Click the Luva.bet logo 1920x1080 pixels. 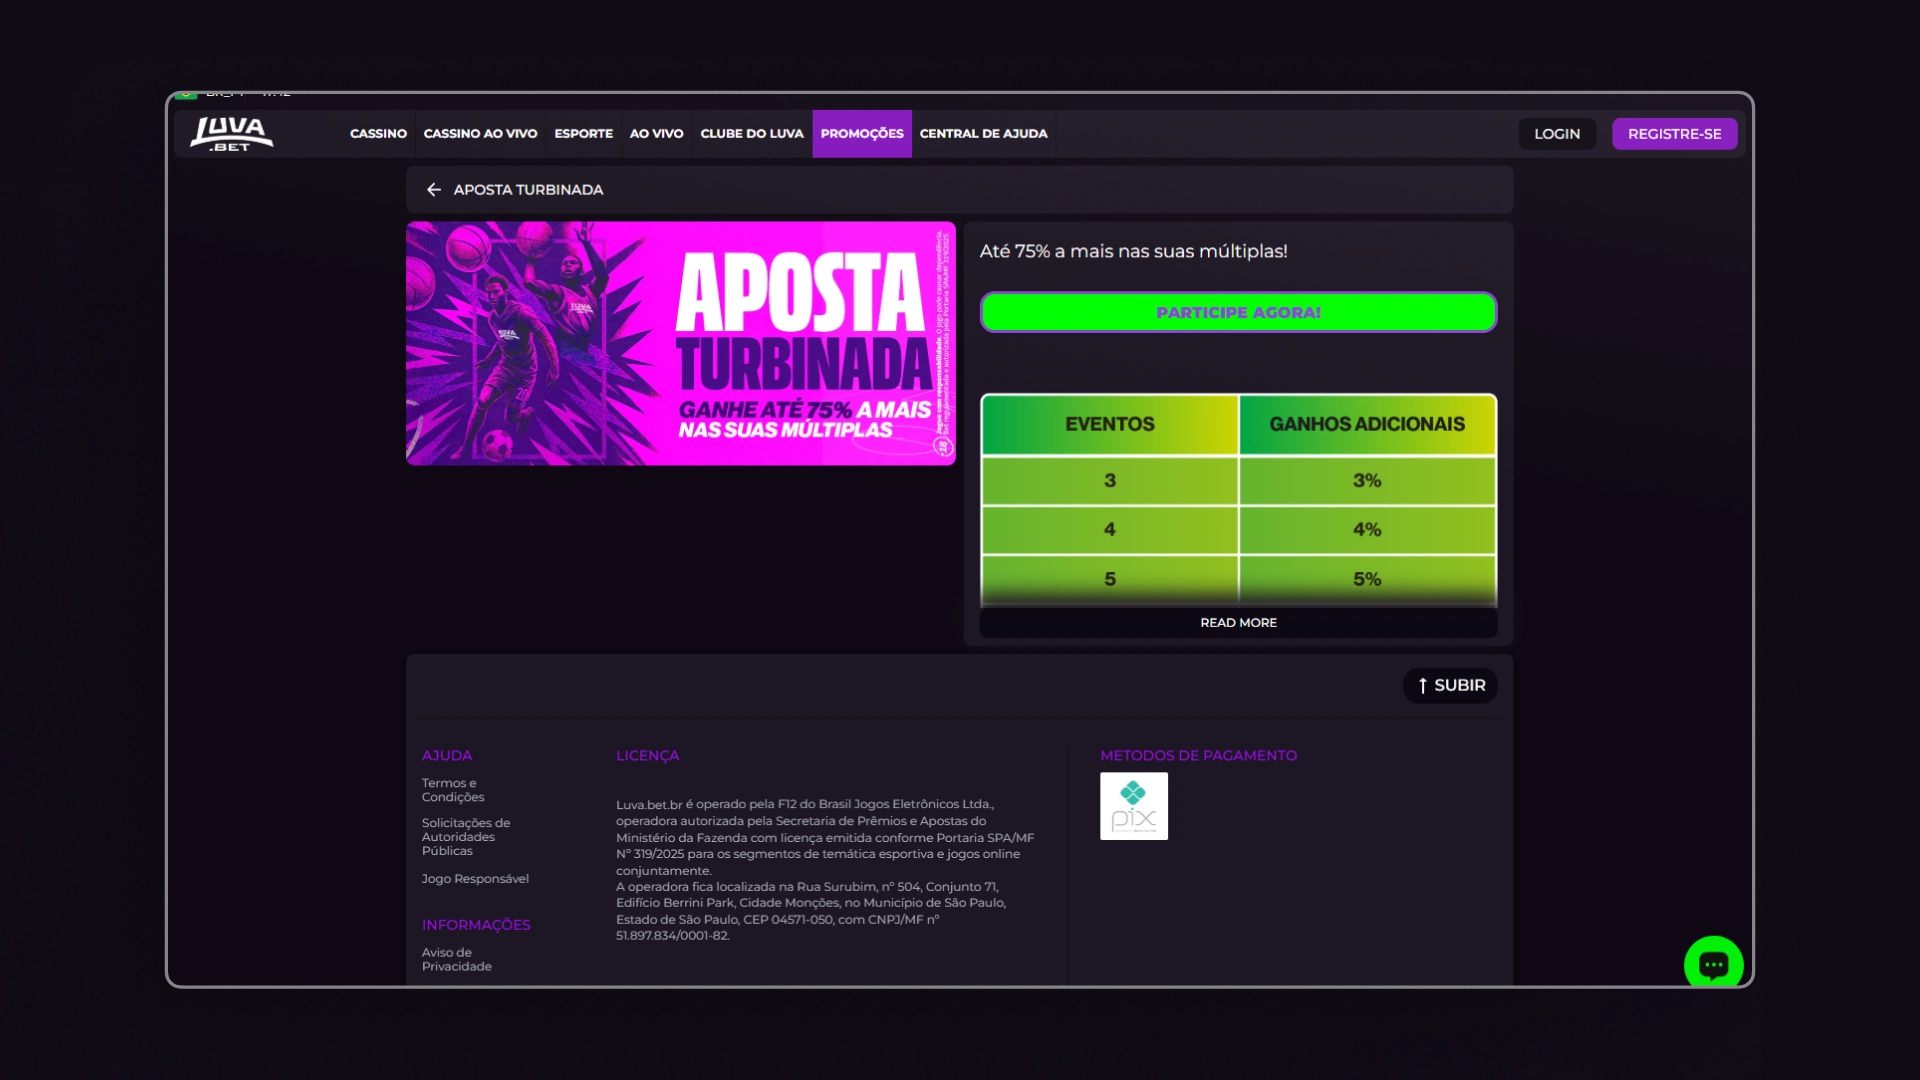point(232,134)
